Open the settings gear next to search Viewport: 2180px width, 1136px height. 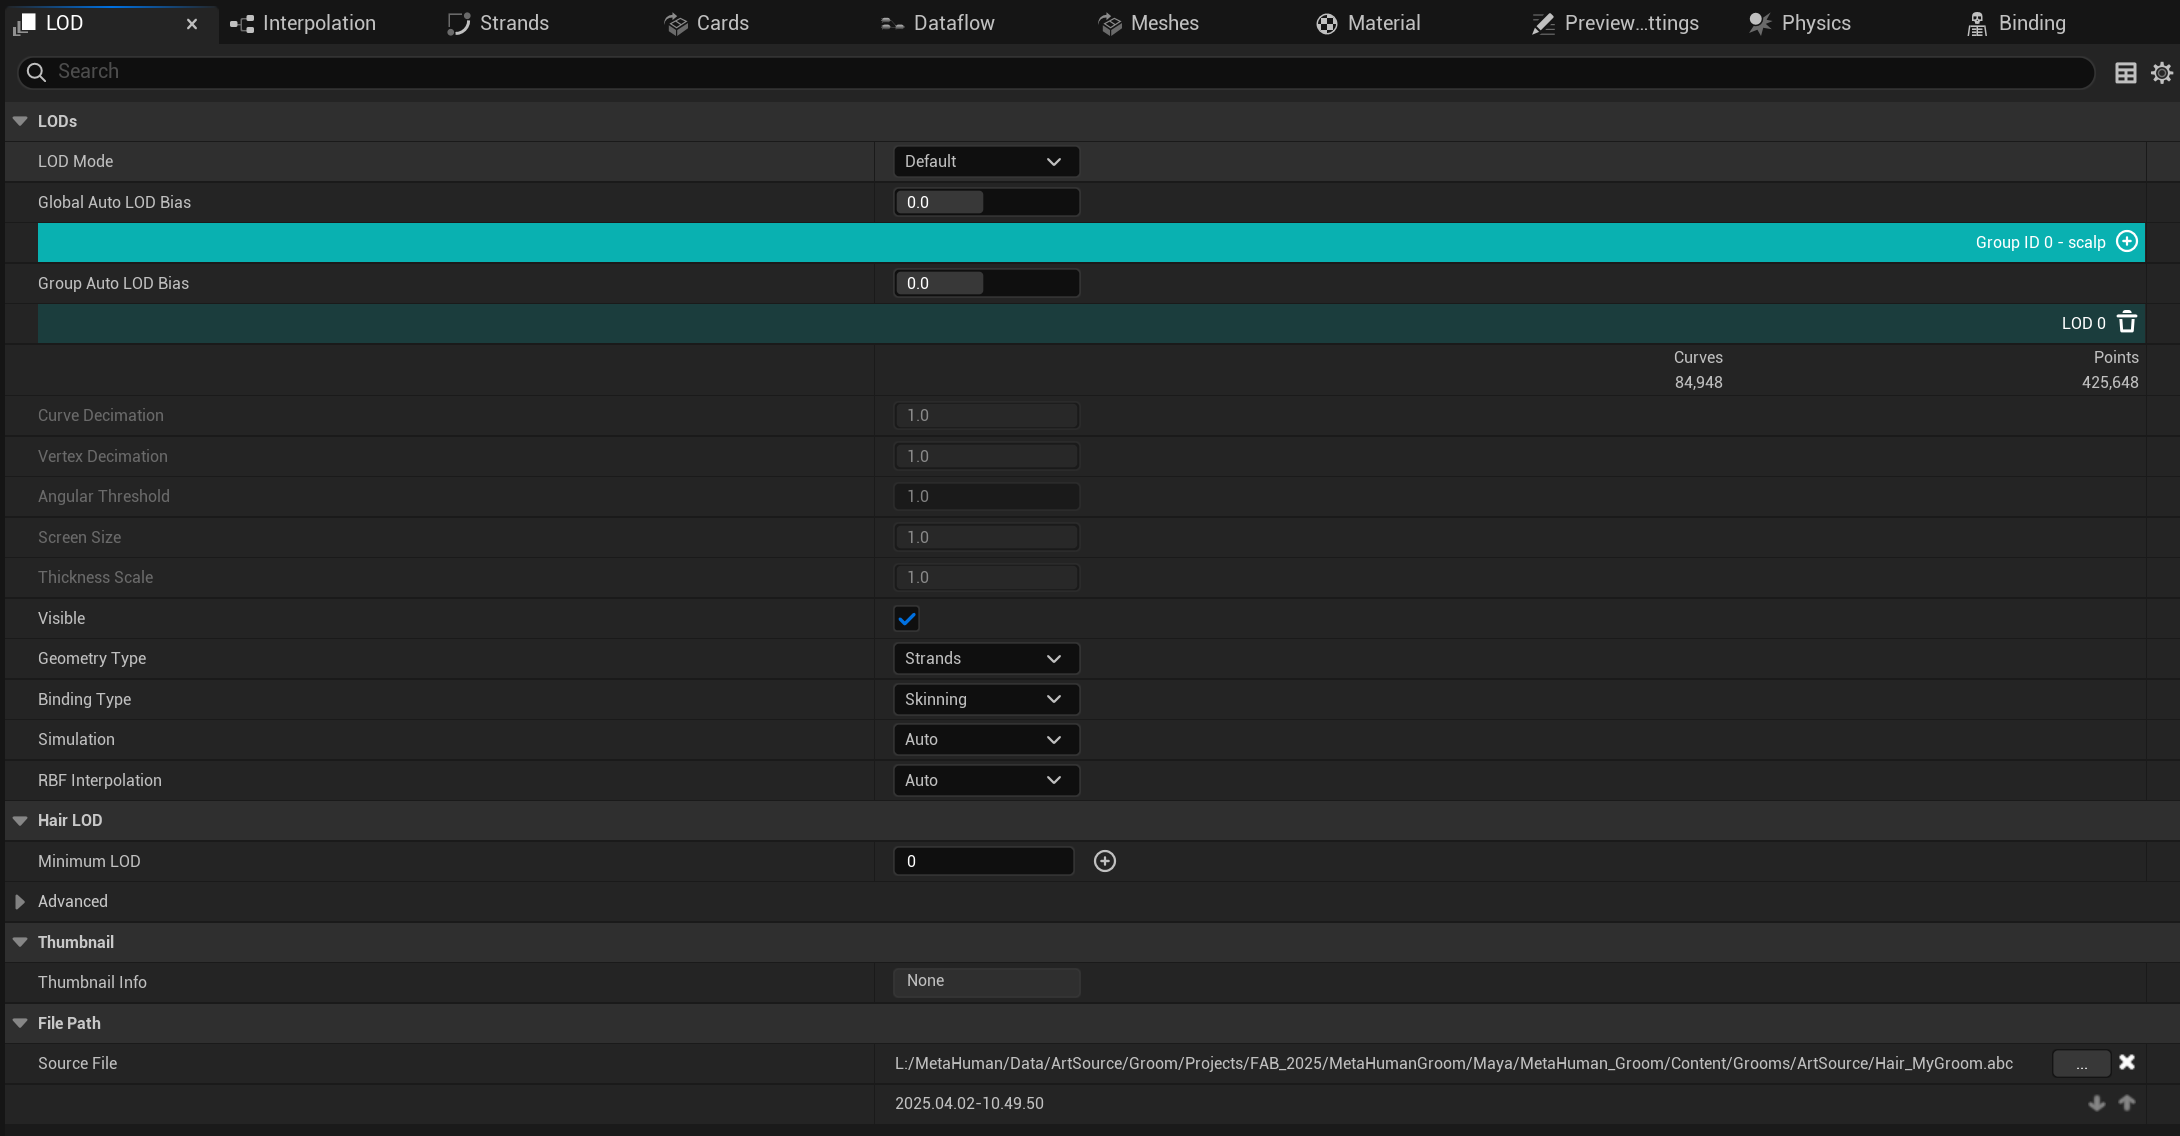pyautogui.click(x=2161, y=73)
